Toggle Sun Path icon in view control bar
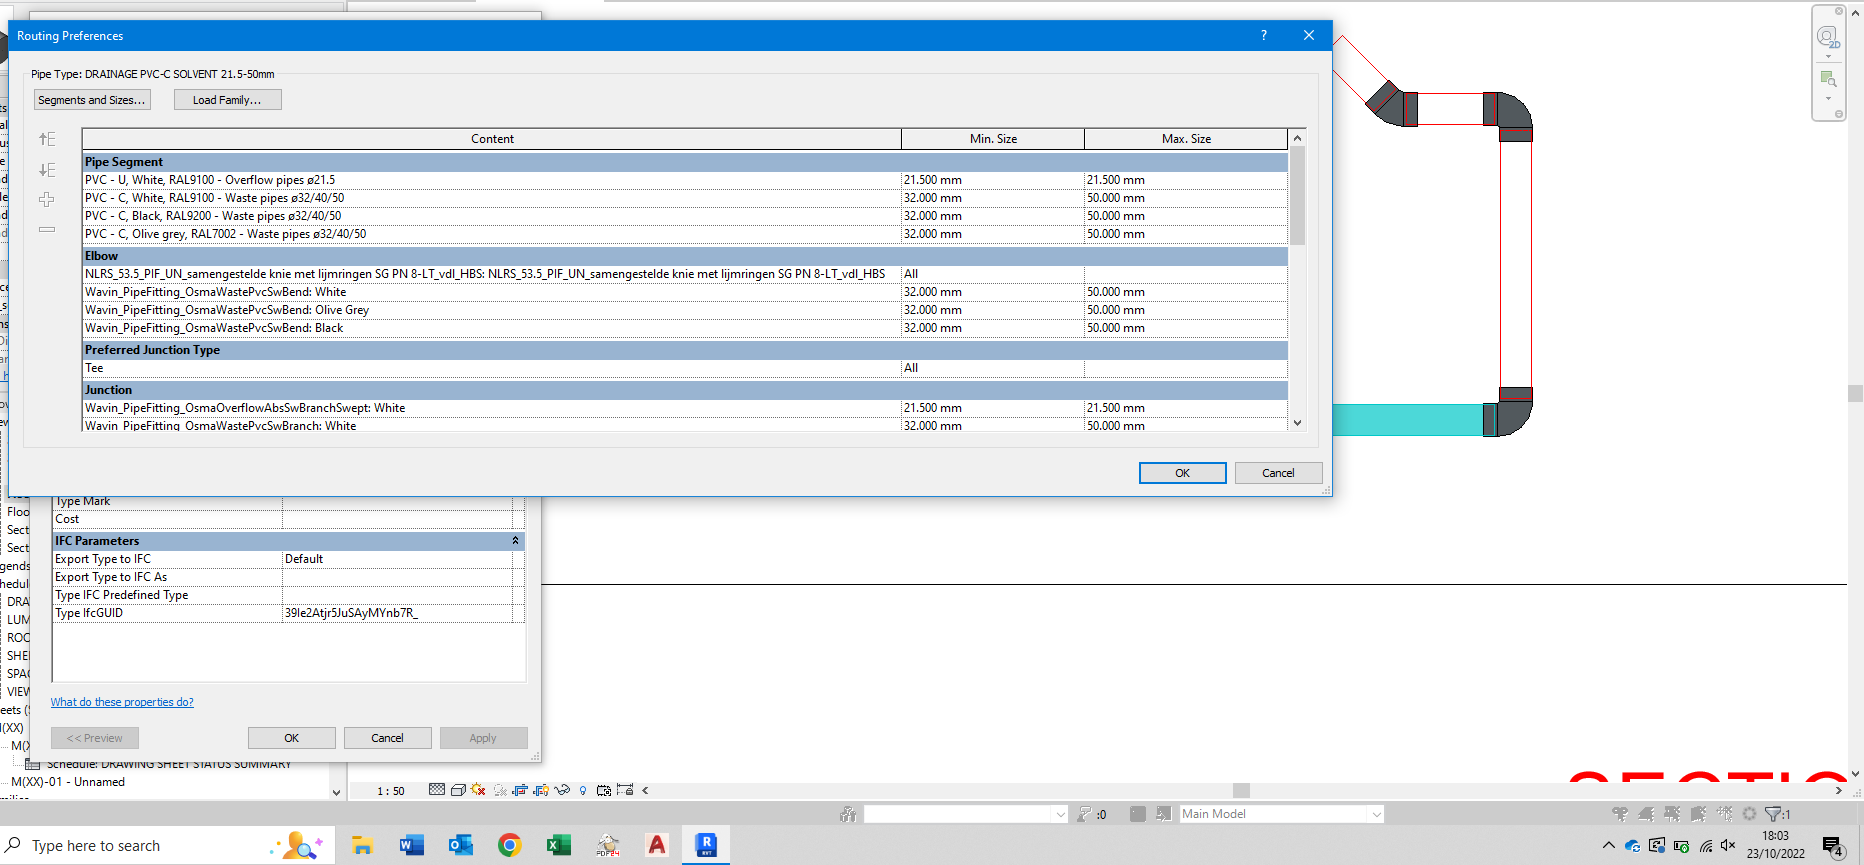The height and width of the screenshot is (865, 1864). tap(478, 790)
